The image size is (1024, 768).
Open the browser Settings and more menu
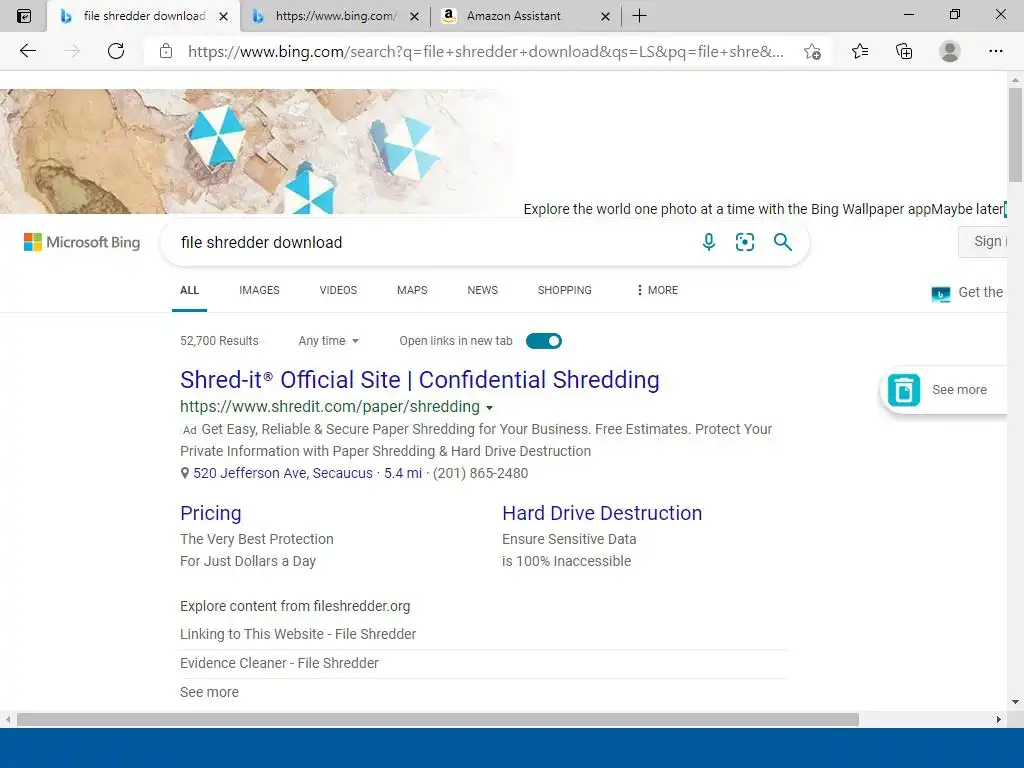(x=995, y=51)
